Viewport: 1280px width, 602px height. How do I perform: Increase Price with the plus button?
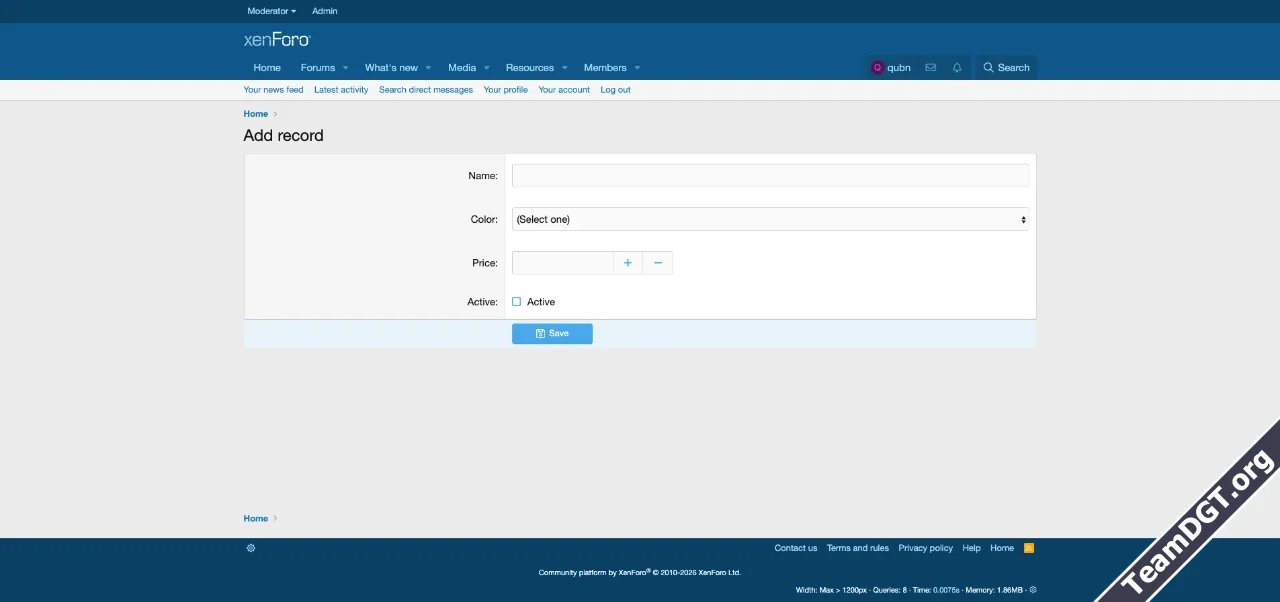click(x=628, y=263)
